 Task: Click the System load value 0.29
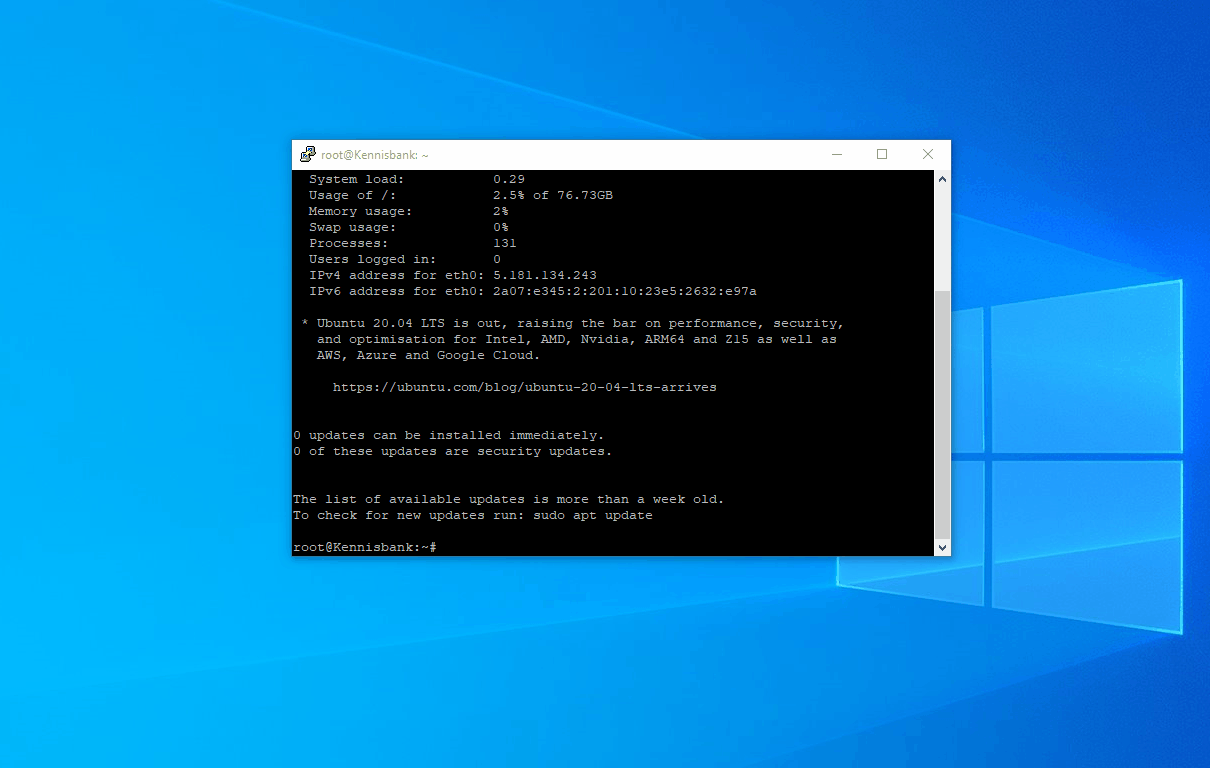[509, 179]
